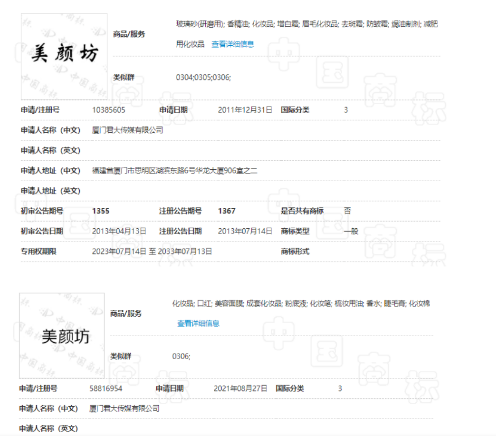
Task: Select registration announcement date 2013年07月14日
Action: (x=245, y=231)
